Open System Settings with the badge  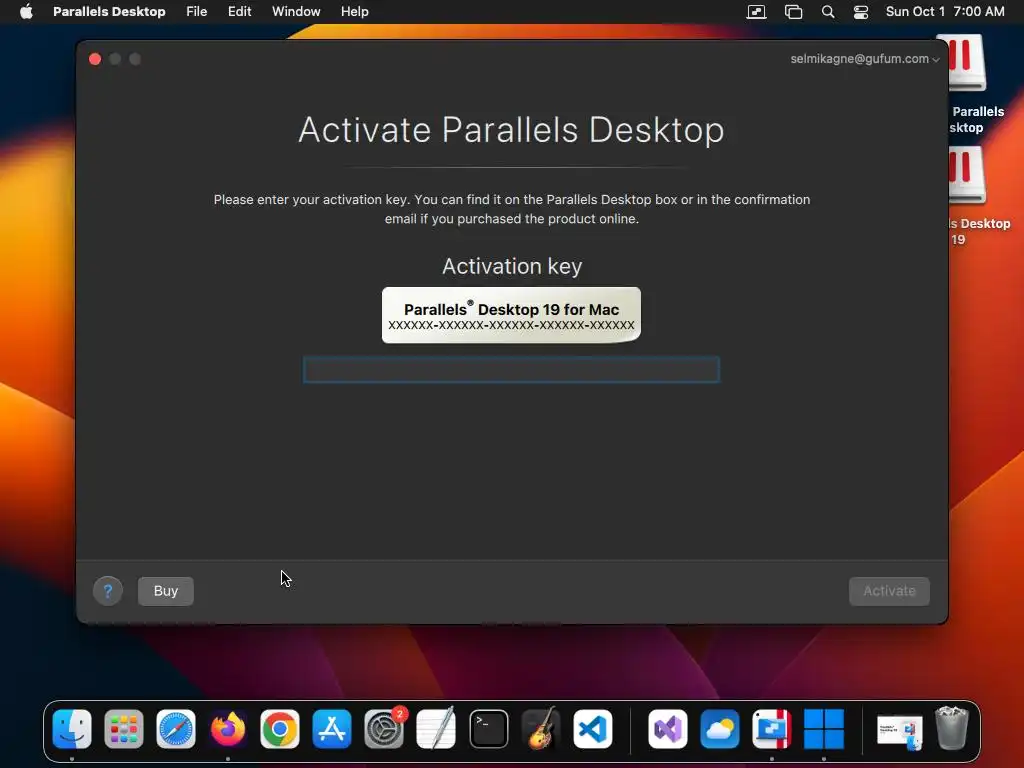tap(384, 729)
